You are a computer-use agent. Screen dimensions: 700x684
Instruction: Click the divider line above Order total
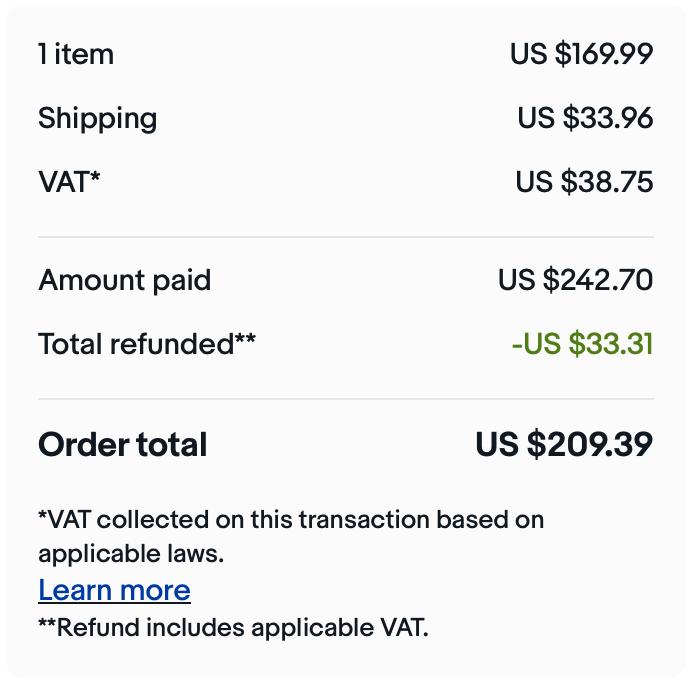pyautogui.click(x=346, y=399)
